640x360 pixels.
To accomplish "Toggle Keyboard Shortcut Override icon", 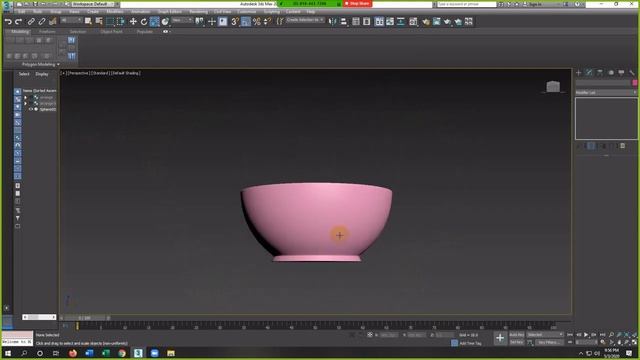I will (x=222, y=22).
